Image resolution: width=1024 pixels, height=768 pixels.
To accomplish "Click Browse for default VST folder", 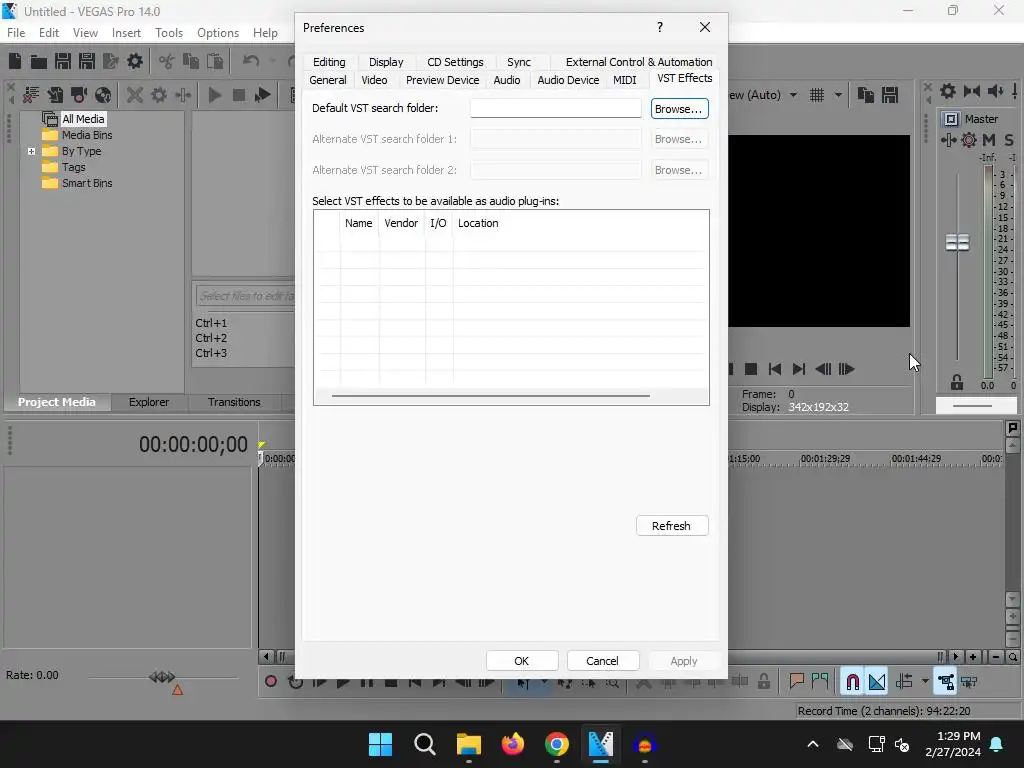I will click(x=679, y=109).
